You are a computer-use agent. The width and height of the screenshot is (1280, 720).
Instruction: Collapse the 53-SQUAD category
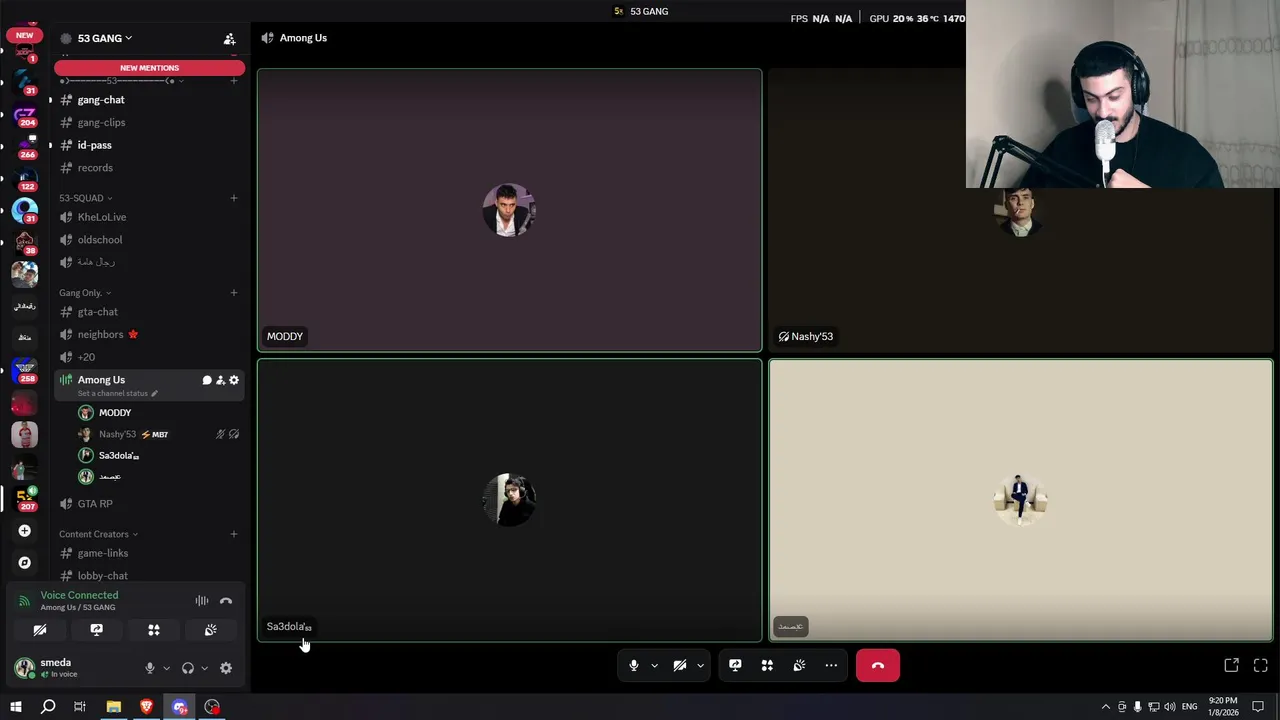pyautogui.click(x=85, y=198)
